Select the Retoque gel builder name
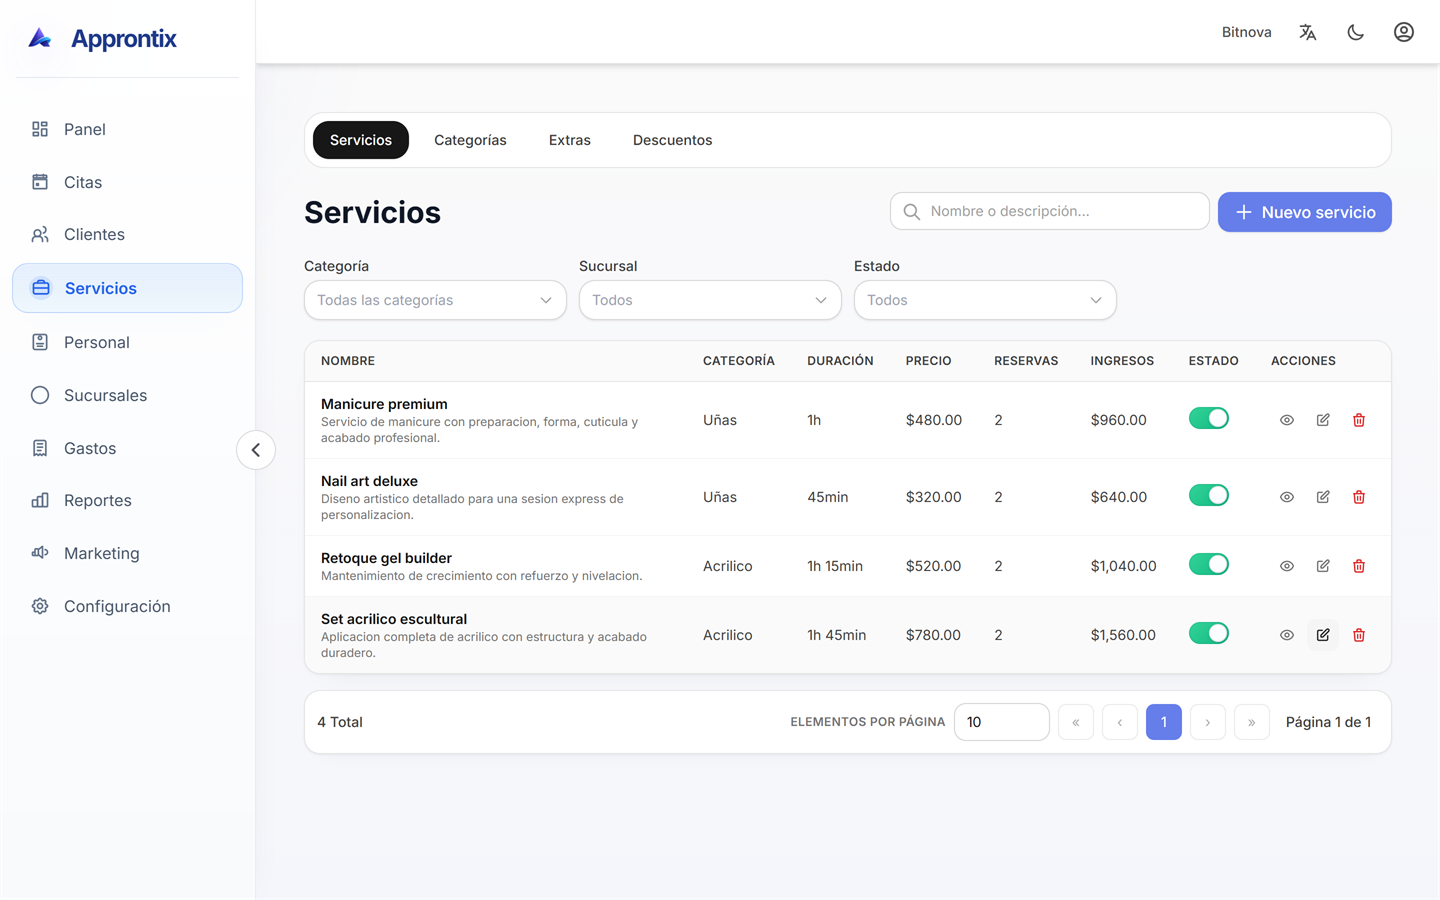Image resolution: width=1440 pixels, height=900 pixels. 386,558
